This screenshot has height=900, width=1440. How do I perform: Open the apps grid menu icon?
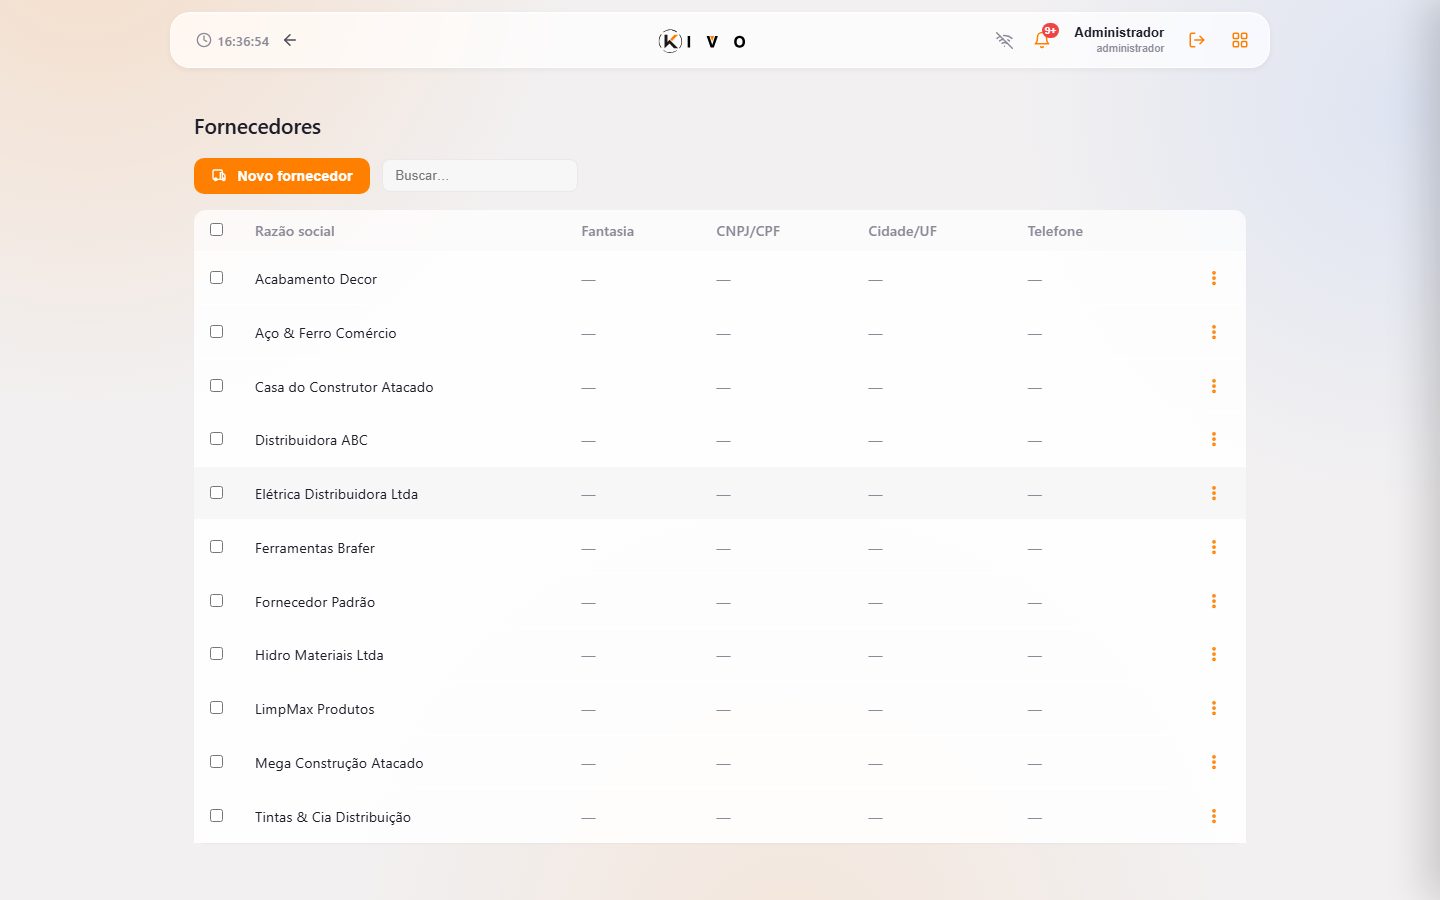[1240, 40]
